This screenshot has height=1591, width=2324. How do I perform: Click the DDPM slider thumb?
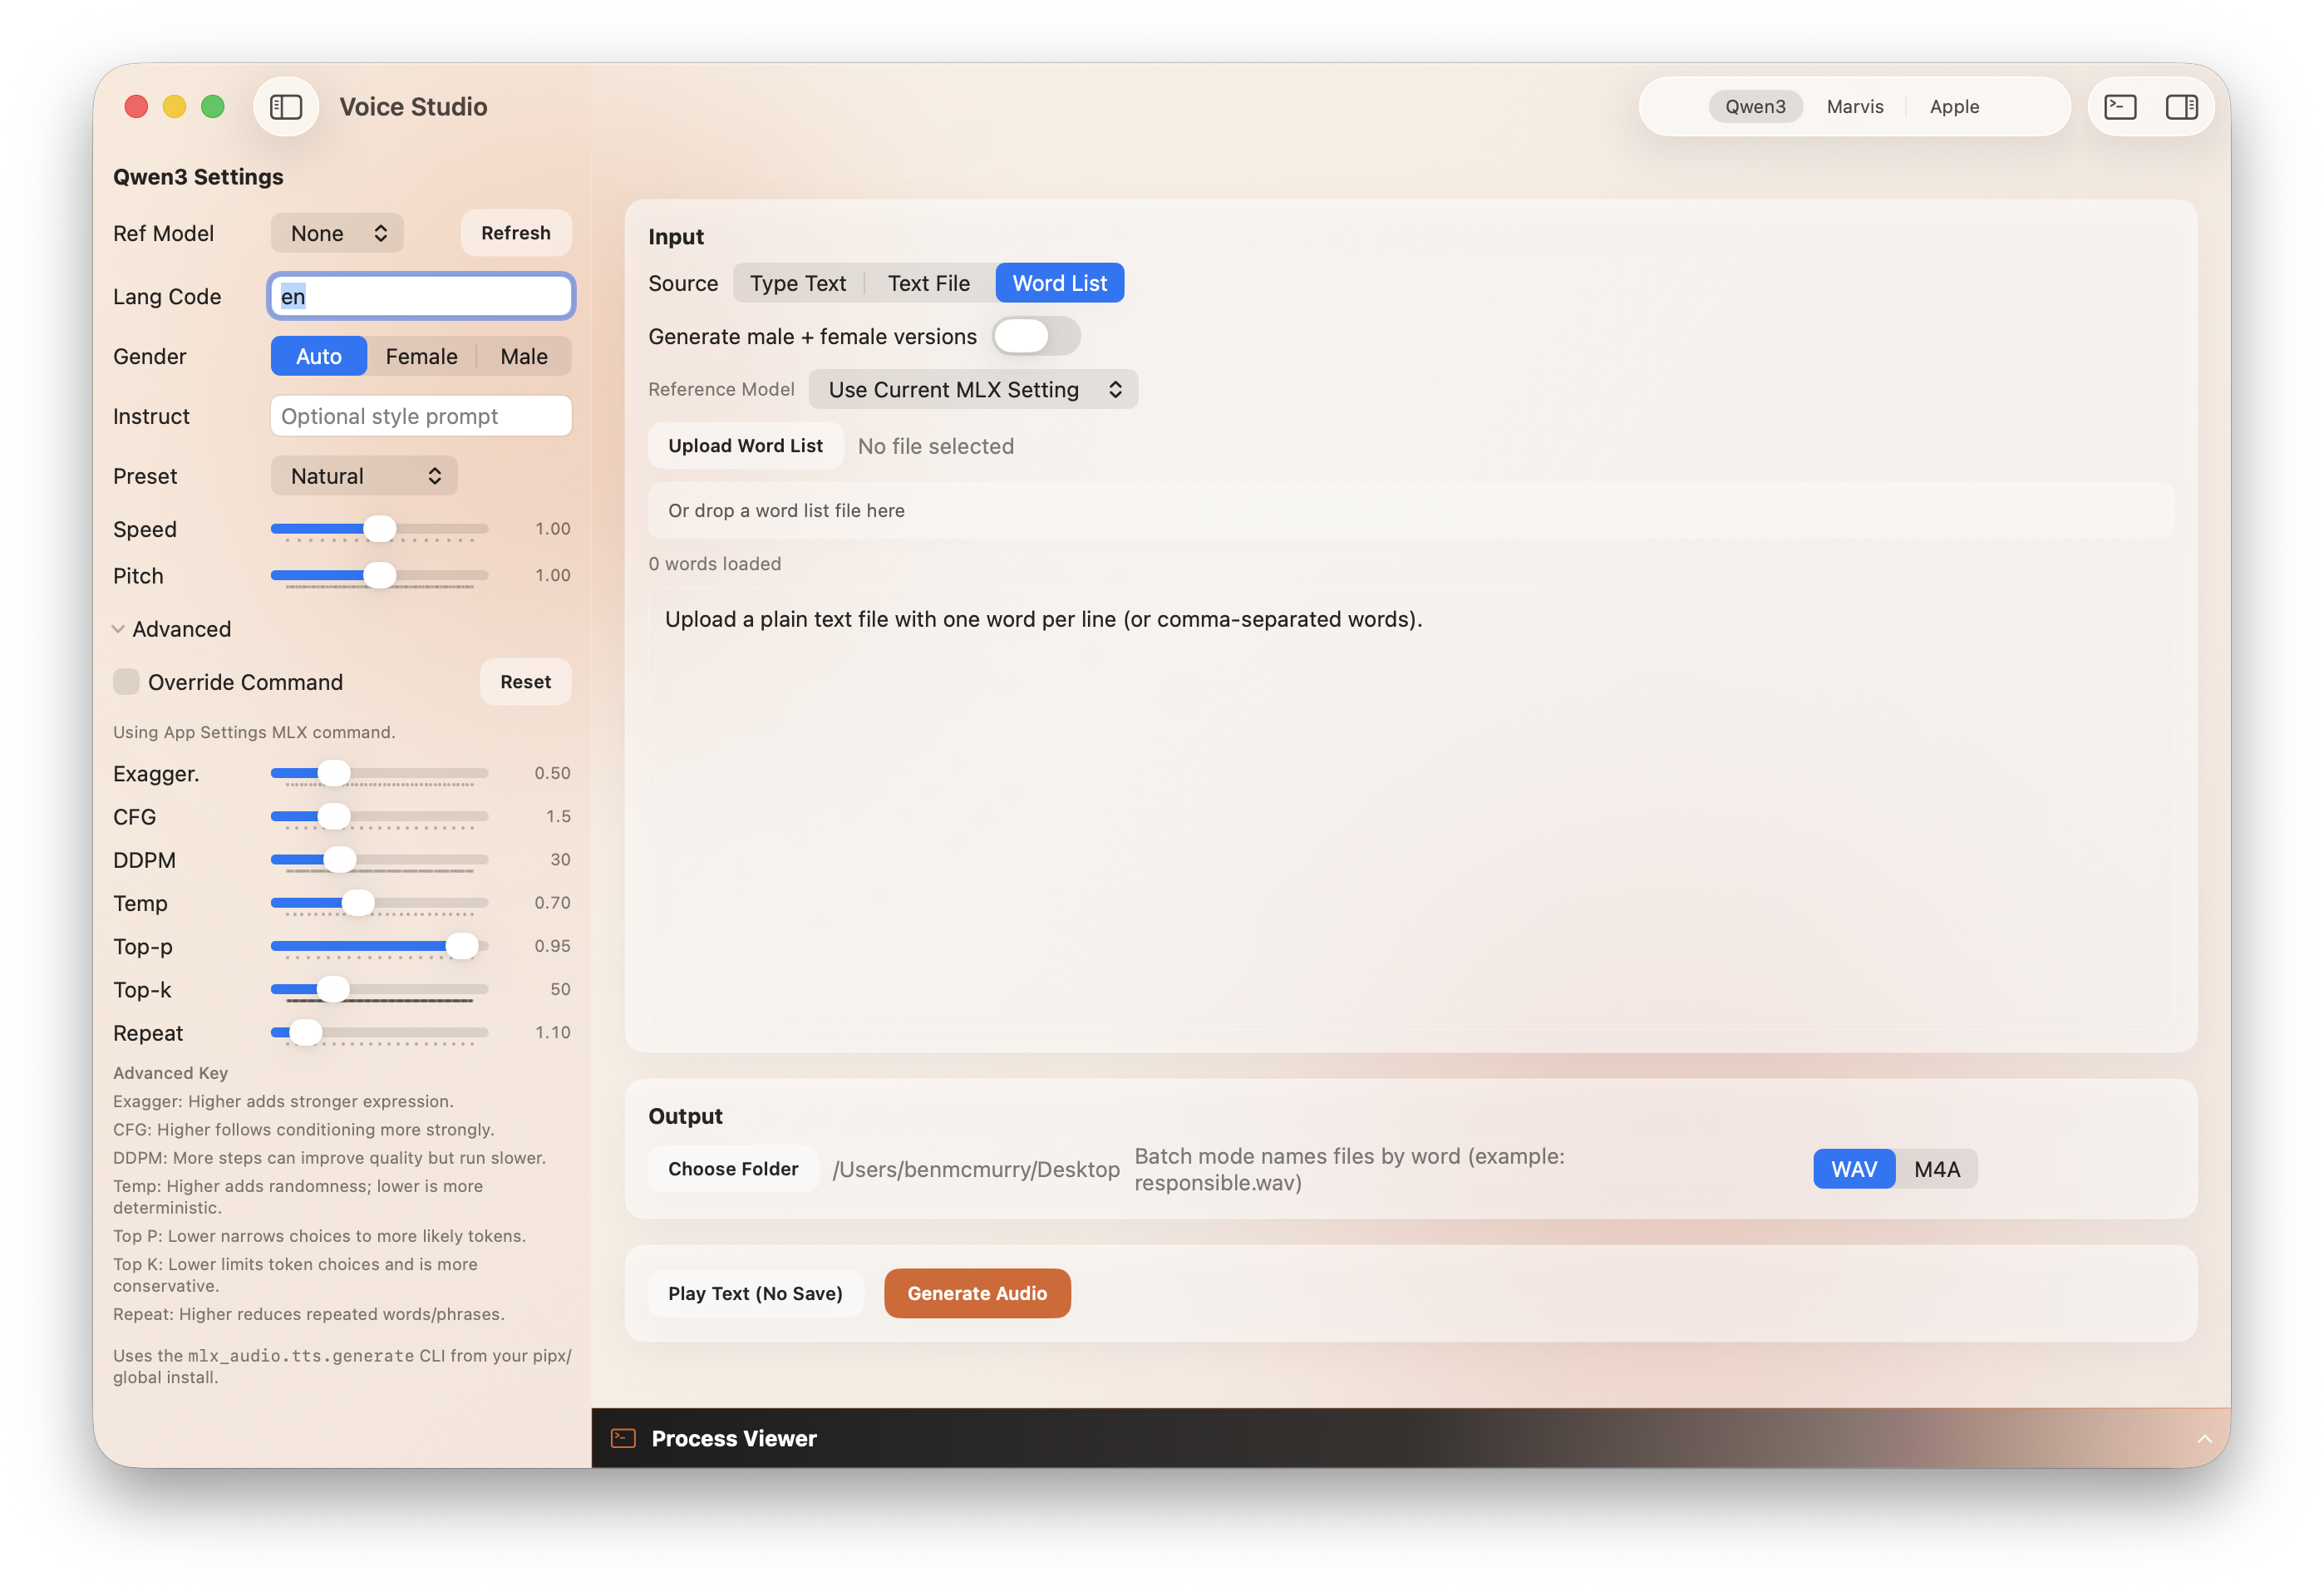point(340,859)
